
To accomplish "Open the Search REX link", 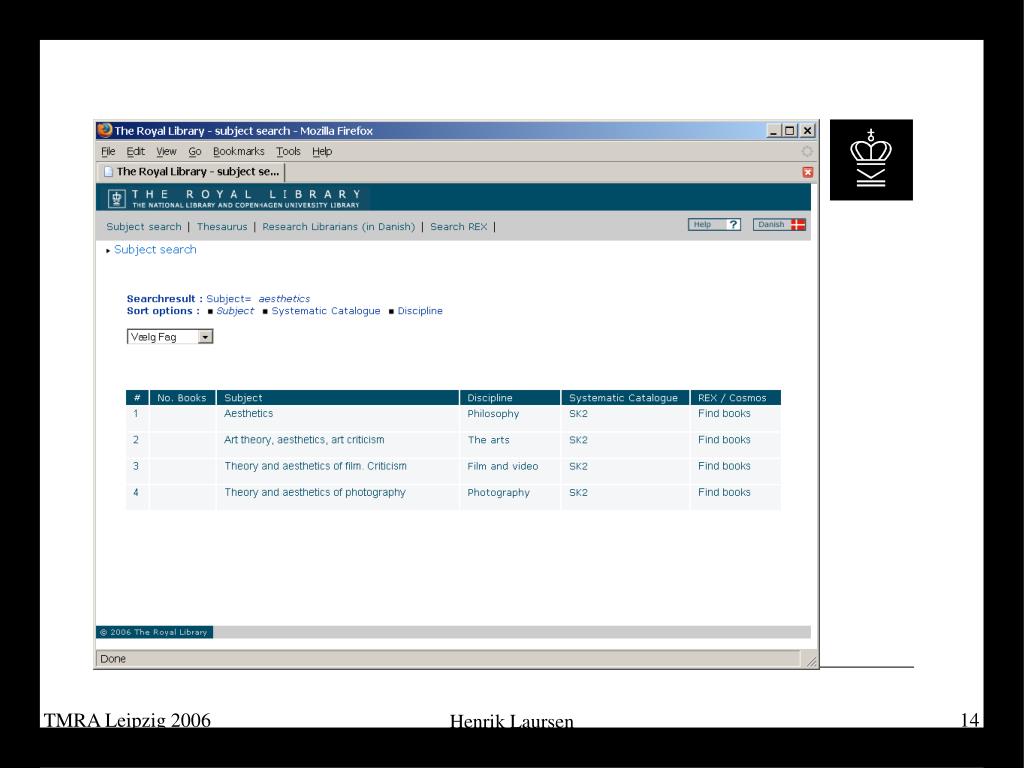I will click(458, 227).
